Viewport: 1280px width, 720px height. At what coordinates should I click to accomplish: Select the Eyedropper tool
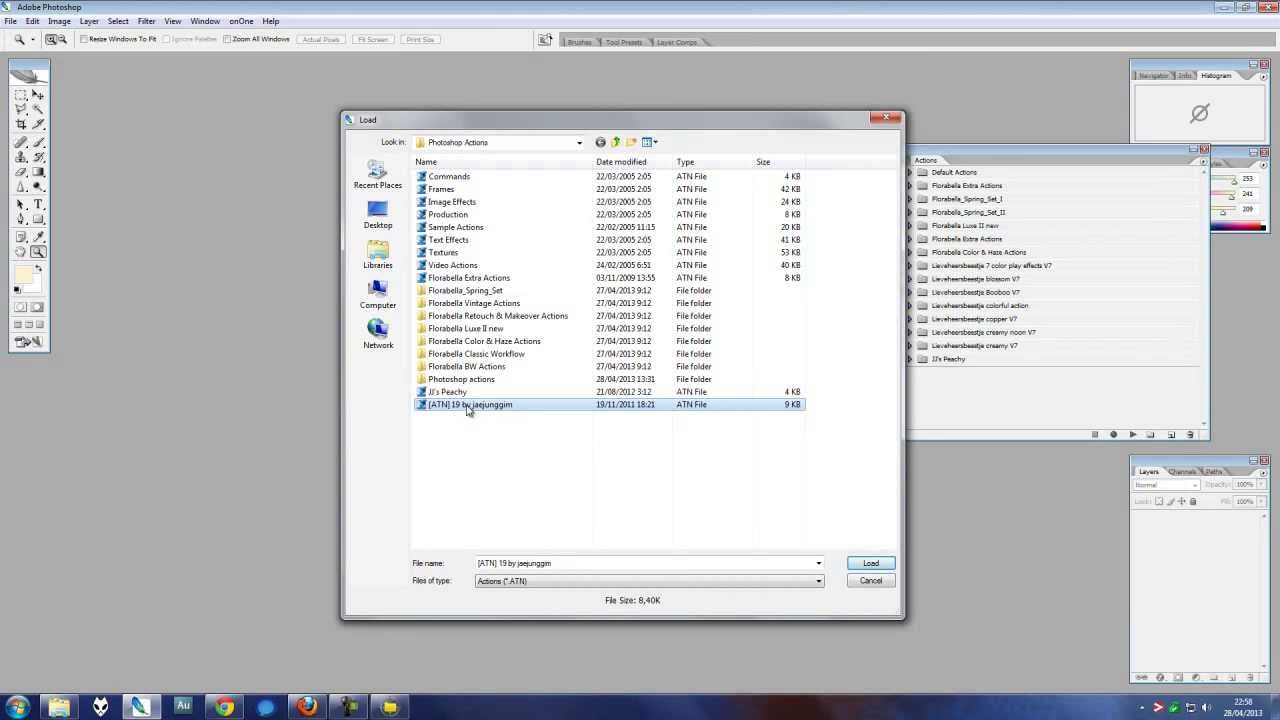[38, 238]
